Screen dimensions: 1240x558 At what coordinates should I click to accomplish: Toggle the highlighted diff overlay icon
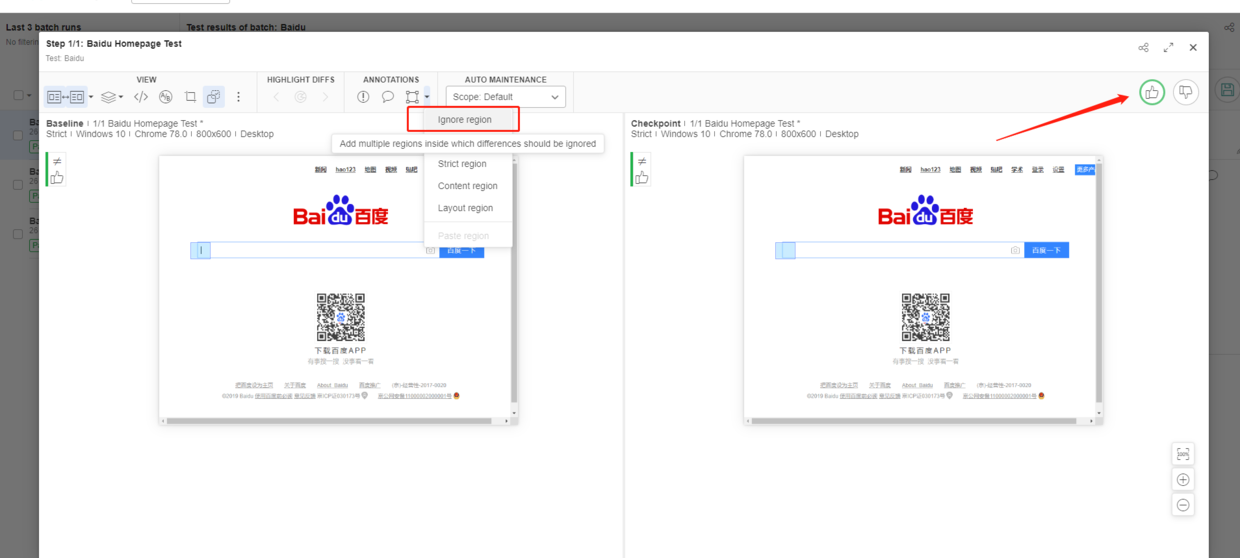(x=214, y=97)
